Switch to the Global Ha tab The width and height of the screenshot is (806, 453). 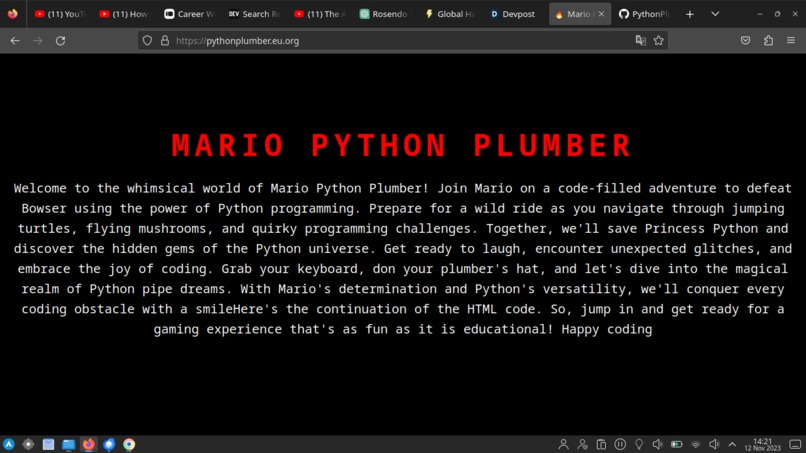(449, 14)
